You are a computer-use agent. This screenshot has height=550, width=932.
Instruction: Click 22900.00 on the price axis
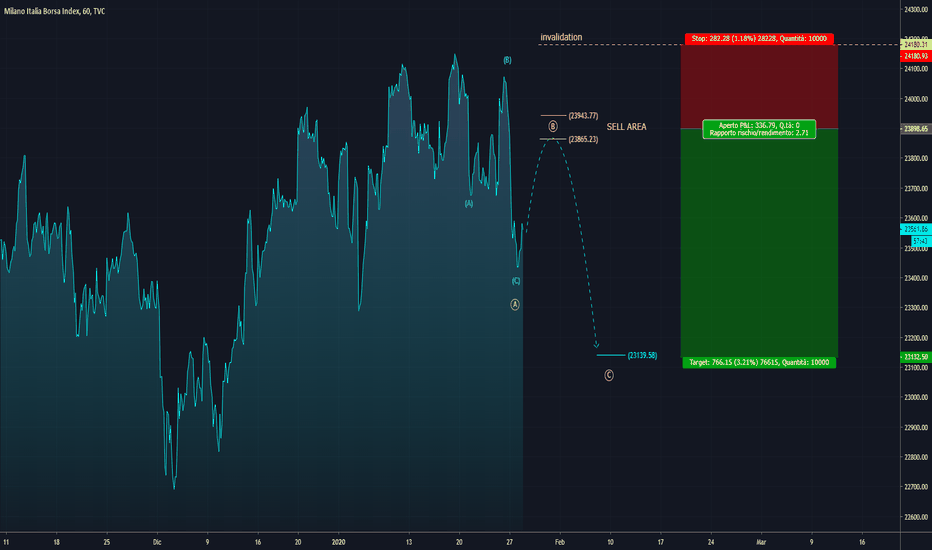pos(916,428)
